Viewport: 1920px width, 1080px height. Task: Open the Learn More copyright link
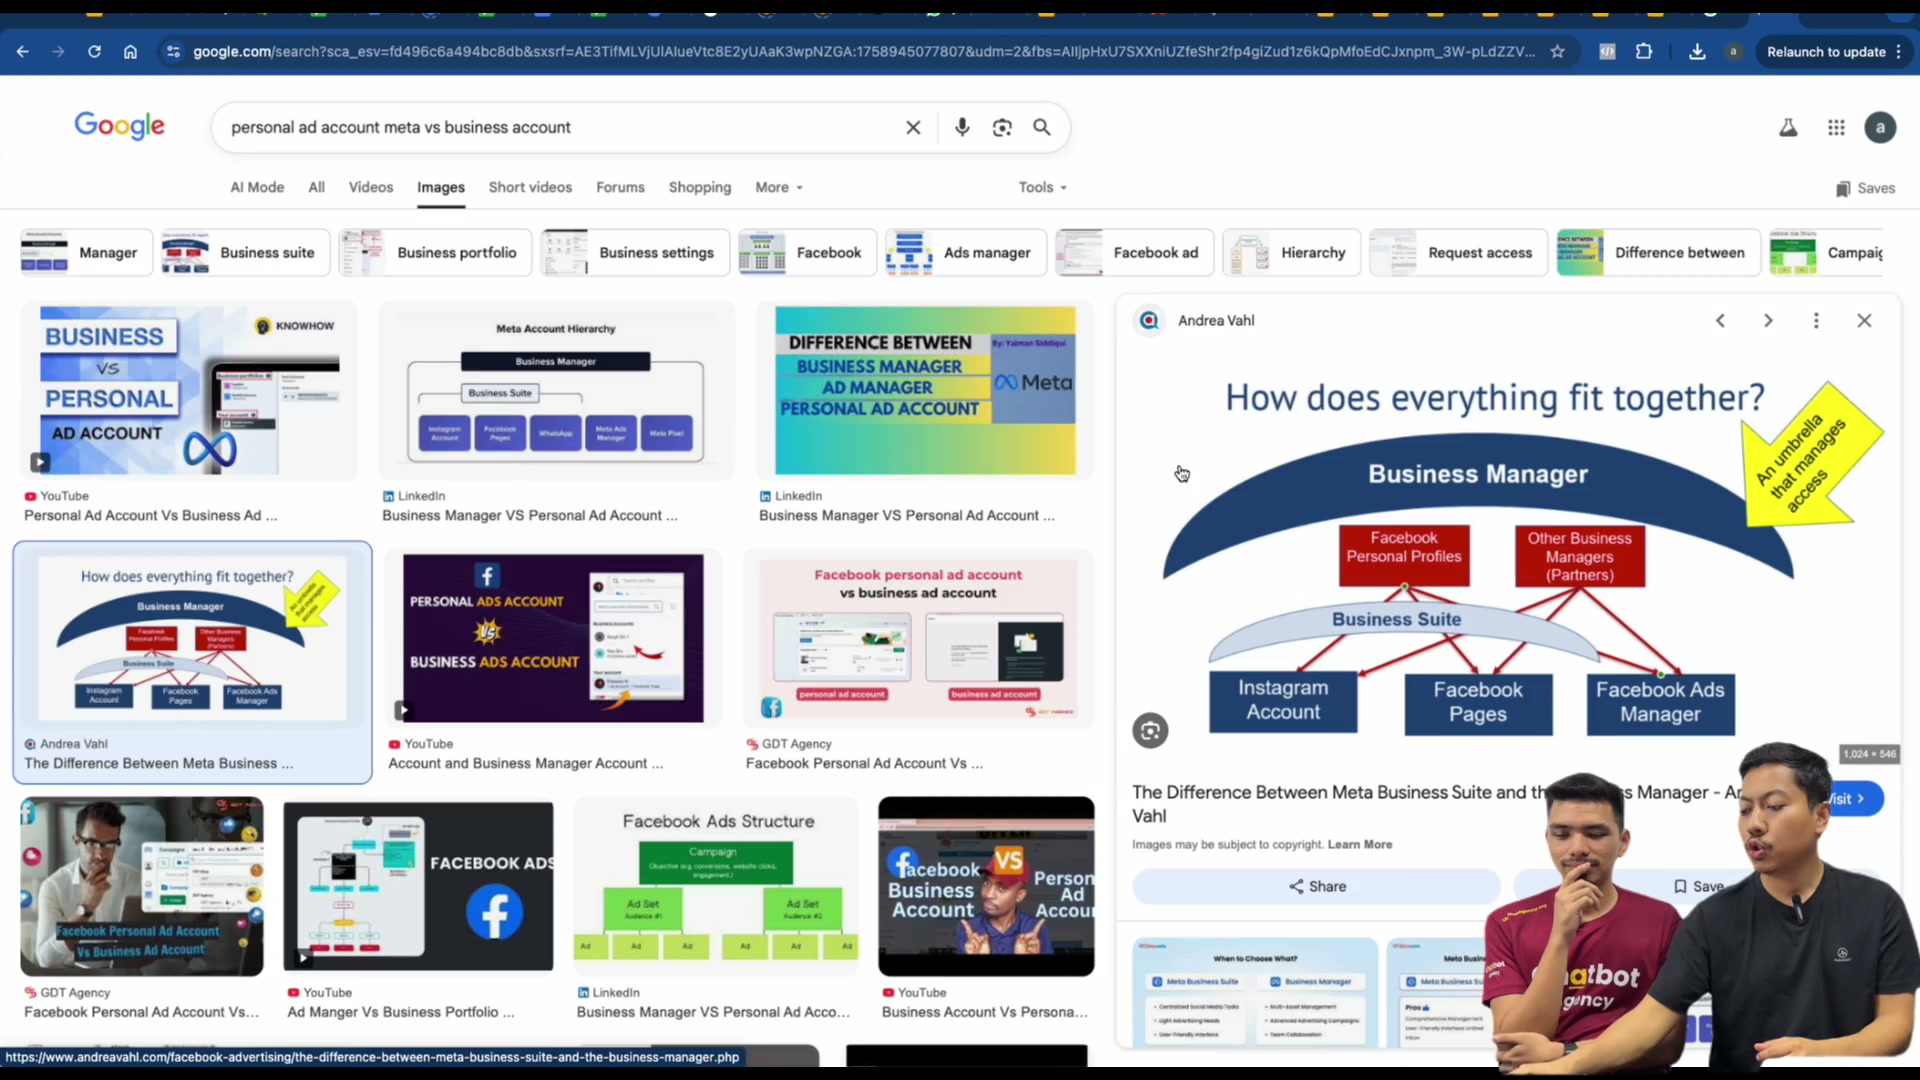click(x=1359, y=844)
